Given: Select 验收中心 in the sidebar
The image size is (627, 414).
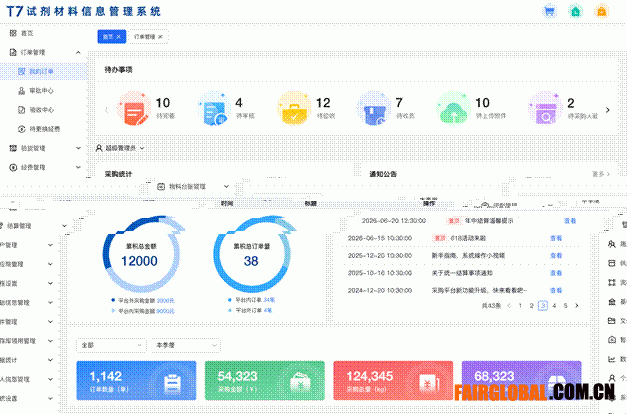Looking at the screenshot, I should [x=42, y=110].
